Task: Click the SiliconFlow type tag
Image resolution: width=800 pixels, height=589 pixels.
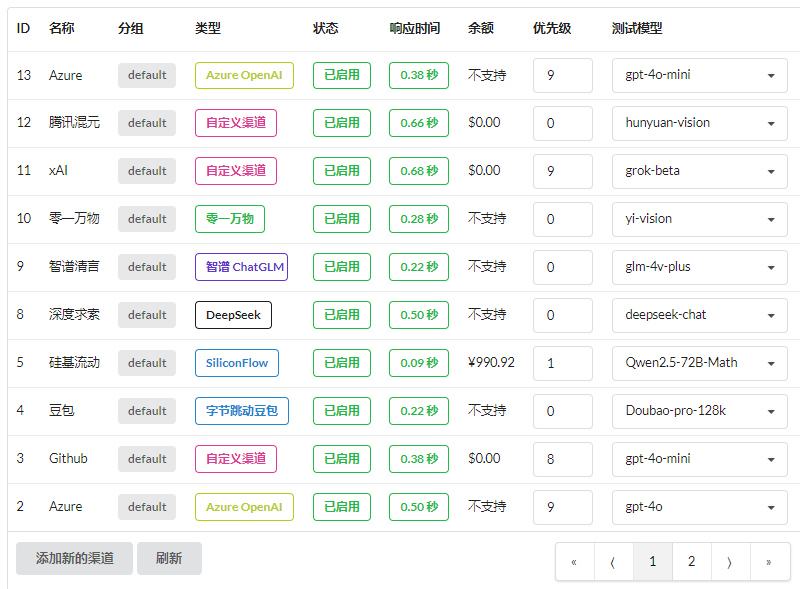Action: point(237,363)
